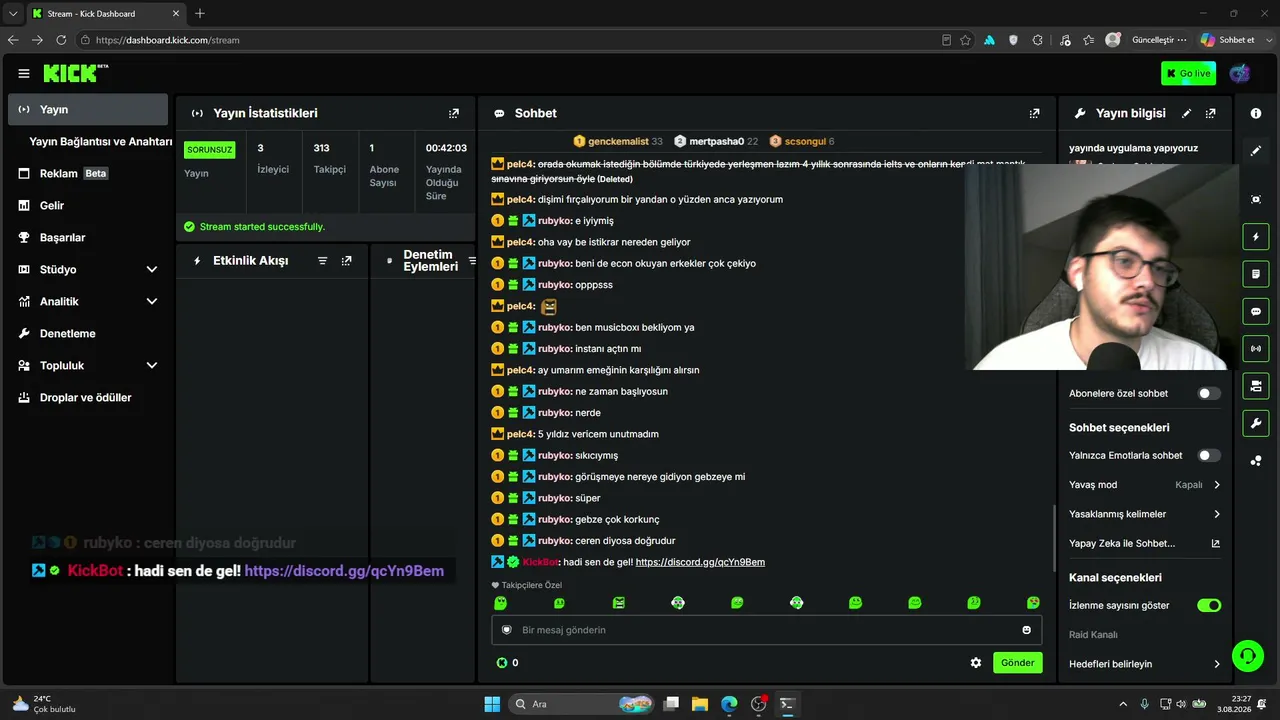Toggle the camera icon in the right rail

pyautogui.click(x=1256, y=386)
